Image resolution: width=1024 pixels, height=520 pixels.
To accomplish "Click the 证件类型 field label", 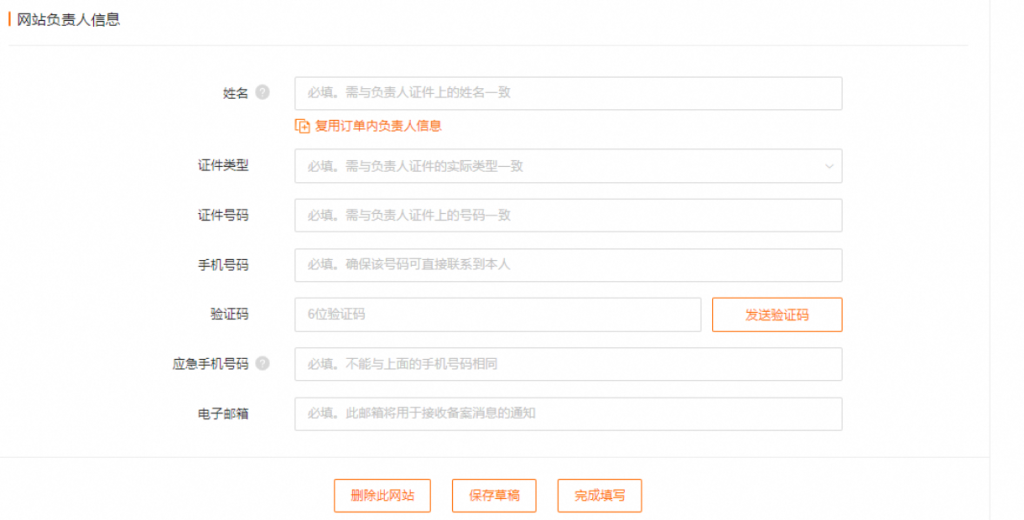I will tap(223, 166).
